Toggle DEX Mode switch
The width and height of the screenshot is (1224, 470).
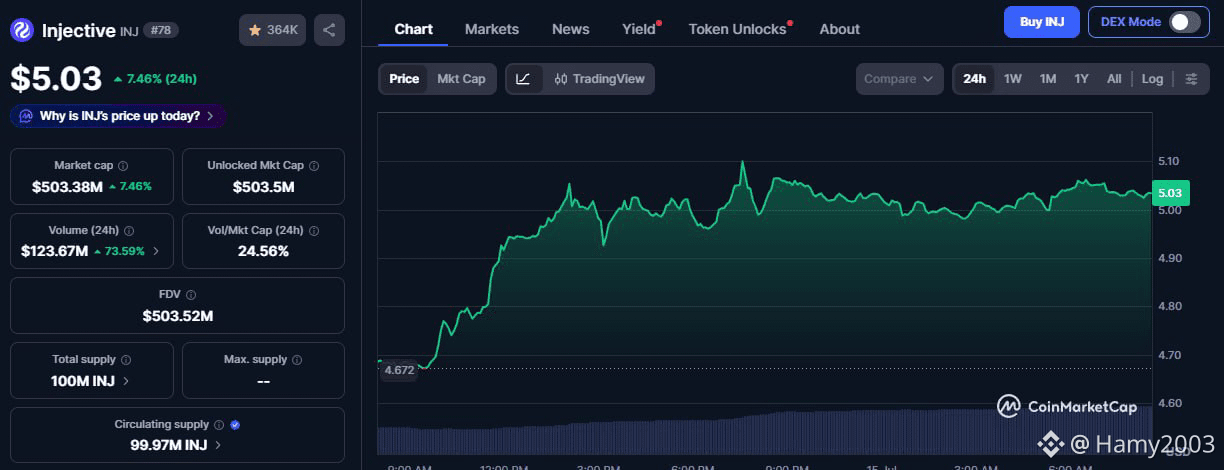1184,21
